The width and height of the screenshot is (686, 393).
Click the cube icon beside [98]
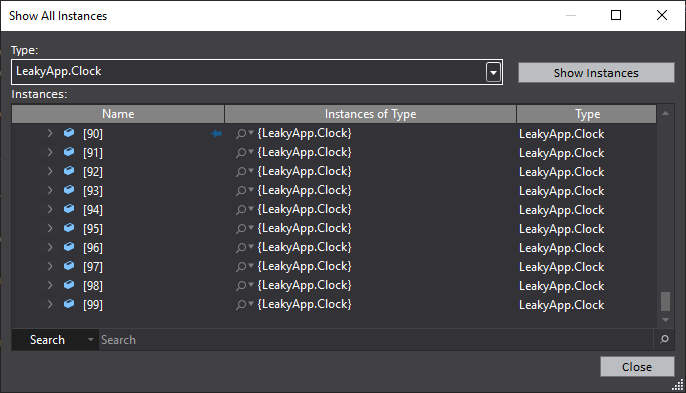coord(69,285)
